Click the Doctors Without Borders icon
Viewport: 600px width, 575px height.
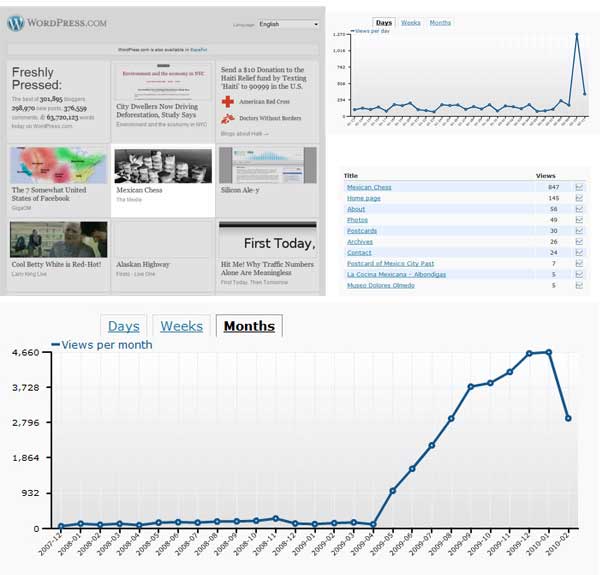coord(228,118)
